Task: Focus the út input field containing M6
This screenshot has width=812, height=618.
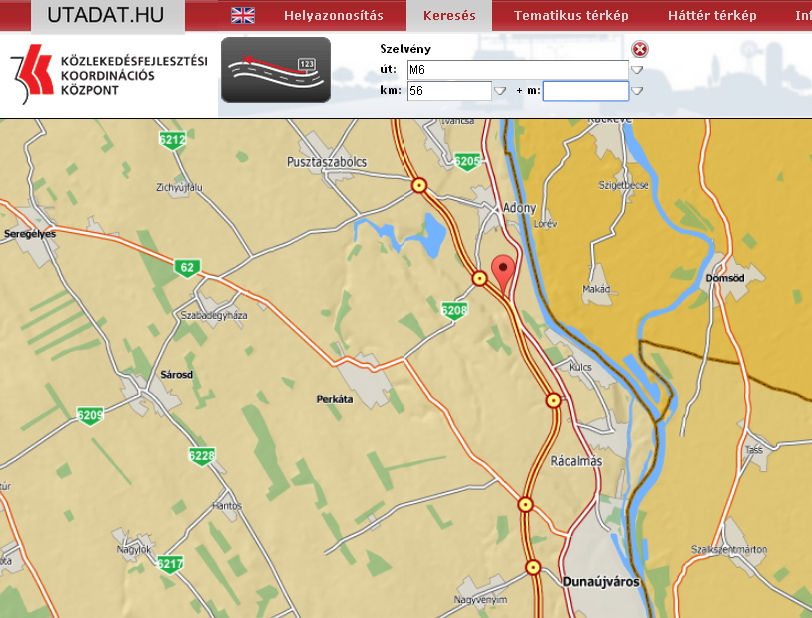Action: (517, 69)
